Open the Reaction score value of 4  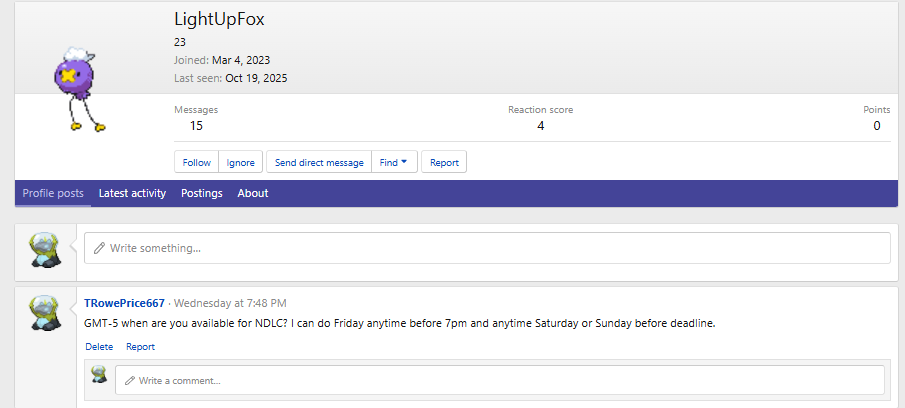pyautogui.click(x=540, y=125)
